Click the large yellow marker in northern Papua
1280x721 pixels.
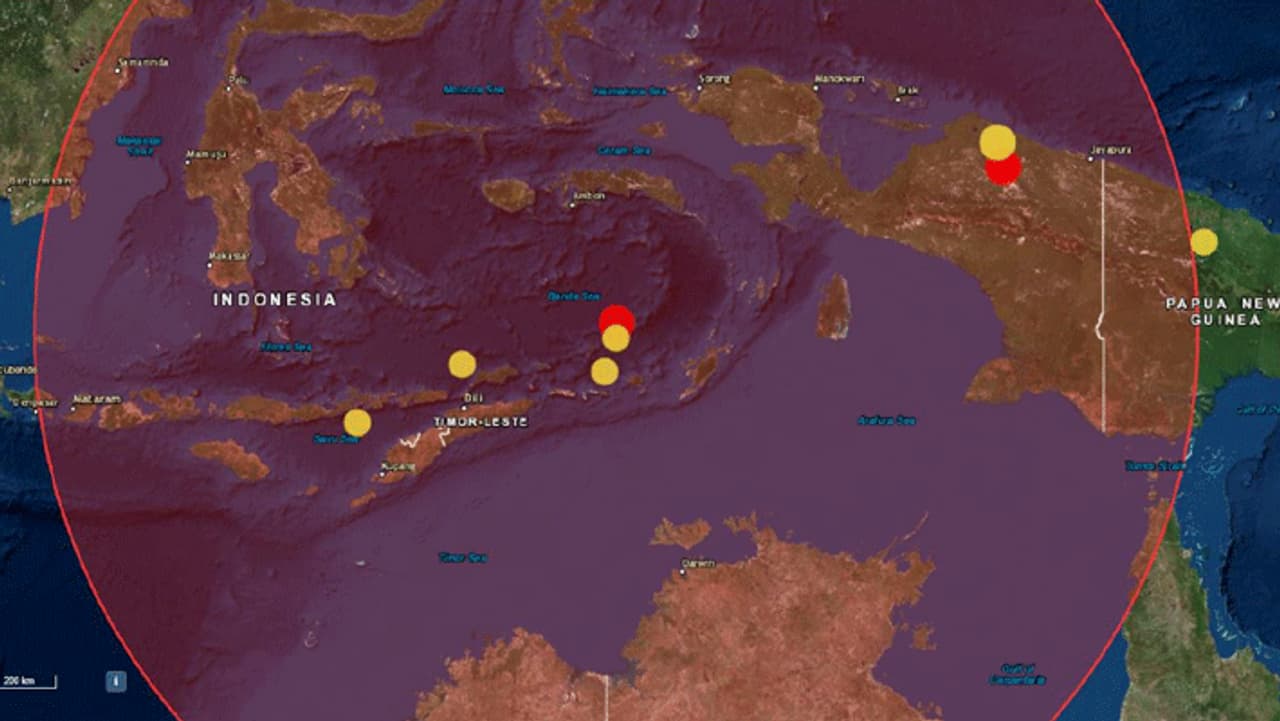[997, 142]
